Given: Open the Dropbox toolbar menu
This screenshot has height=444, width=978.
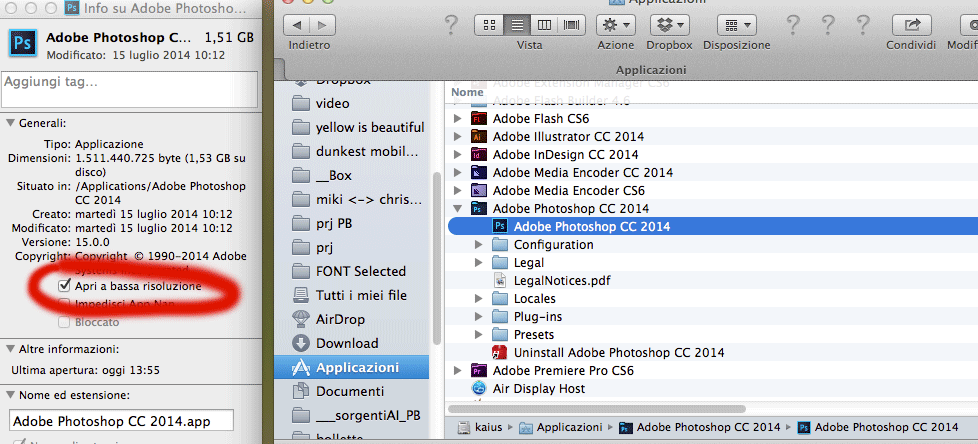Looking at the screenshot, I should point(669,25).
